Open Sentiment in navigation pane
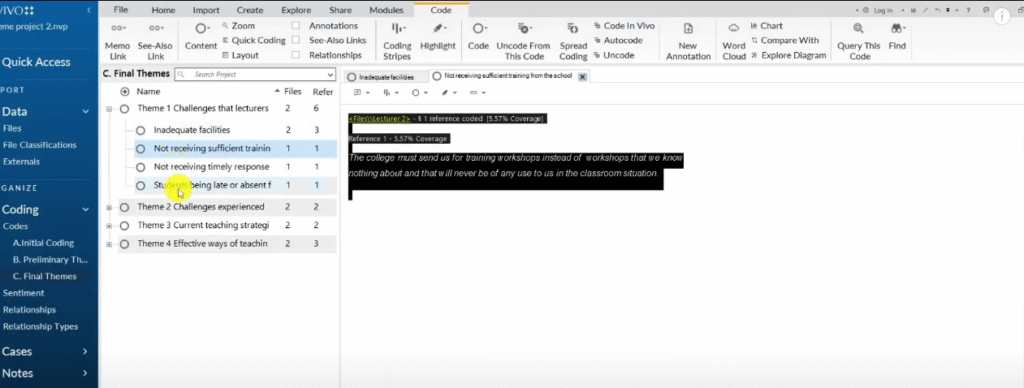 pyautogui.click(x=24, y=293)
